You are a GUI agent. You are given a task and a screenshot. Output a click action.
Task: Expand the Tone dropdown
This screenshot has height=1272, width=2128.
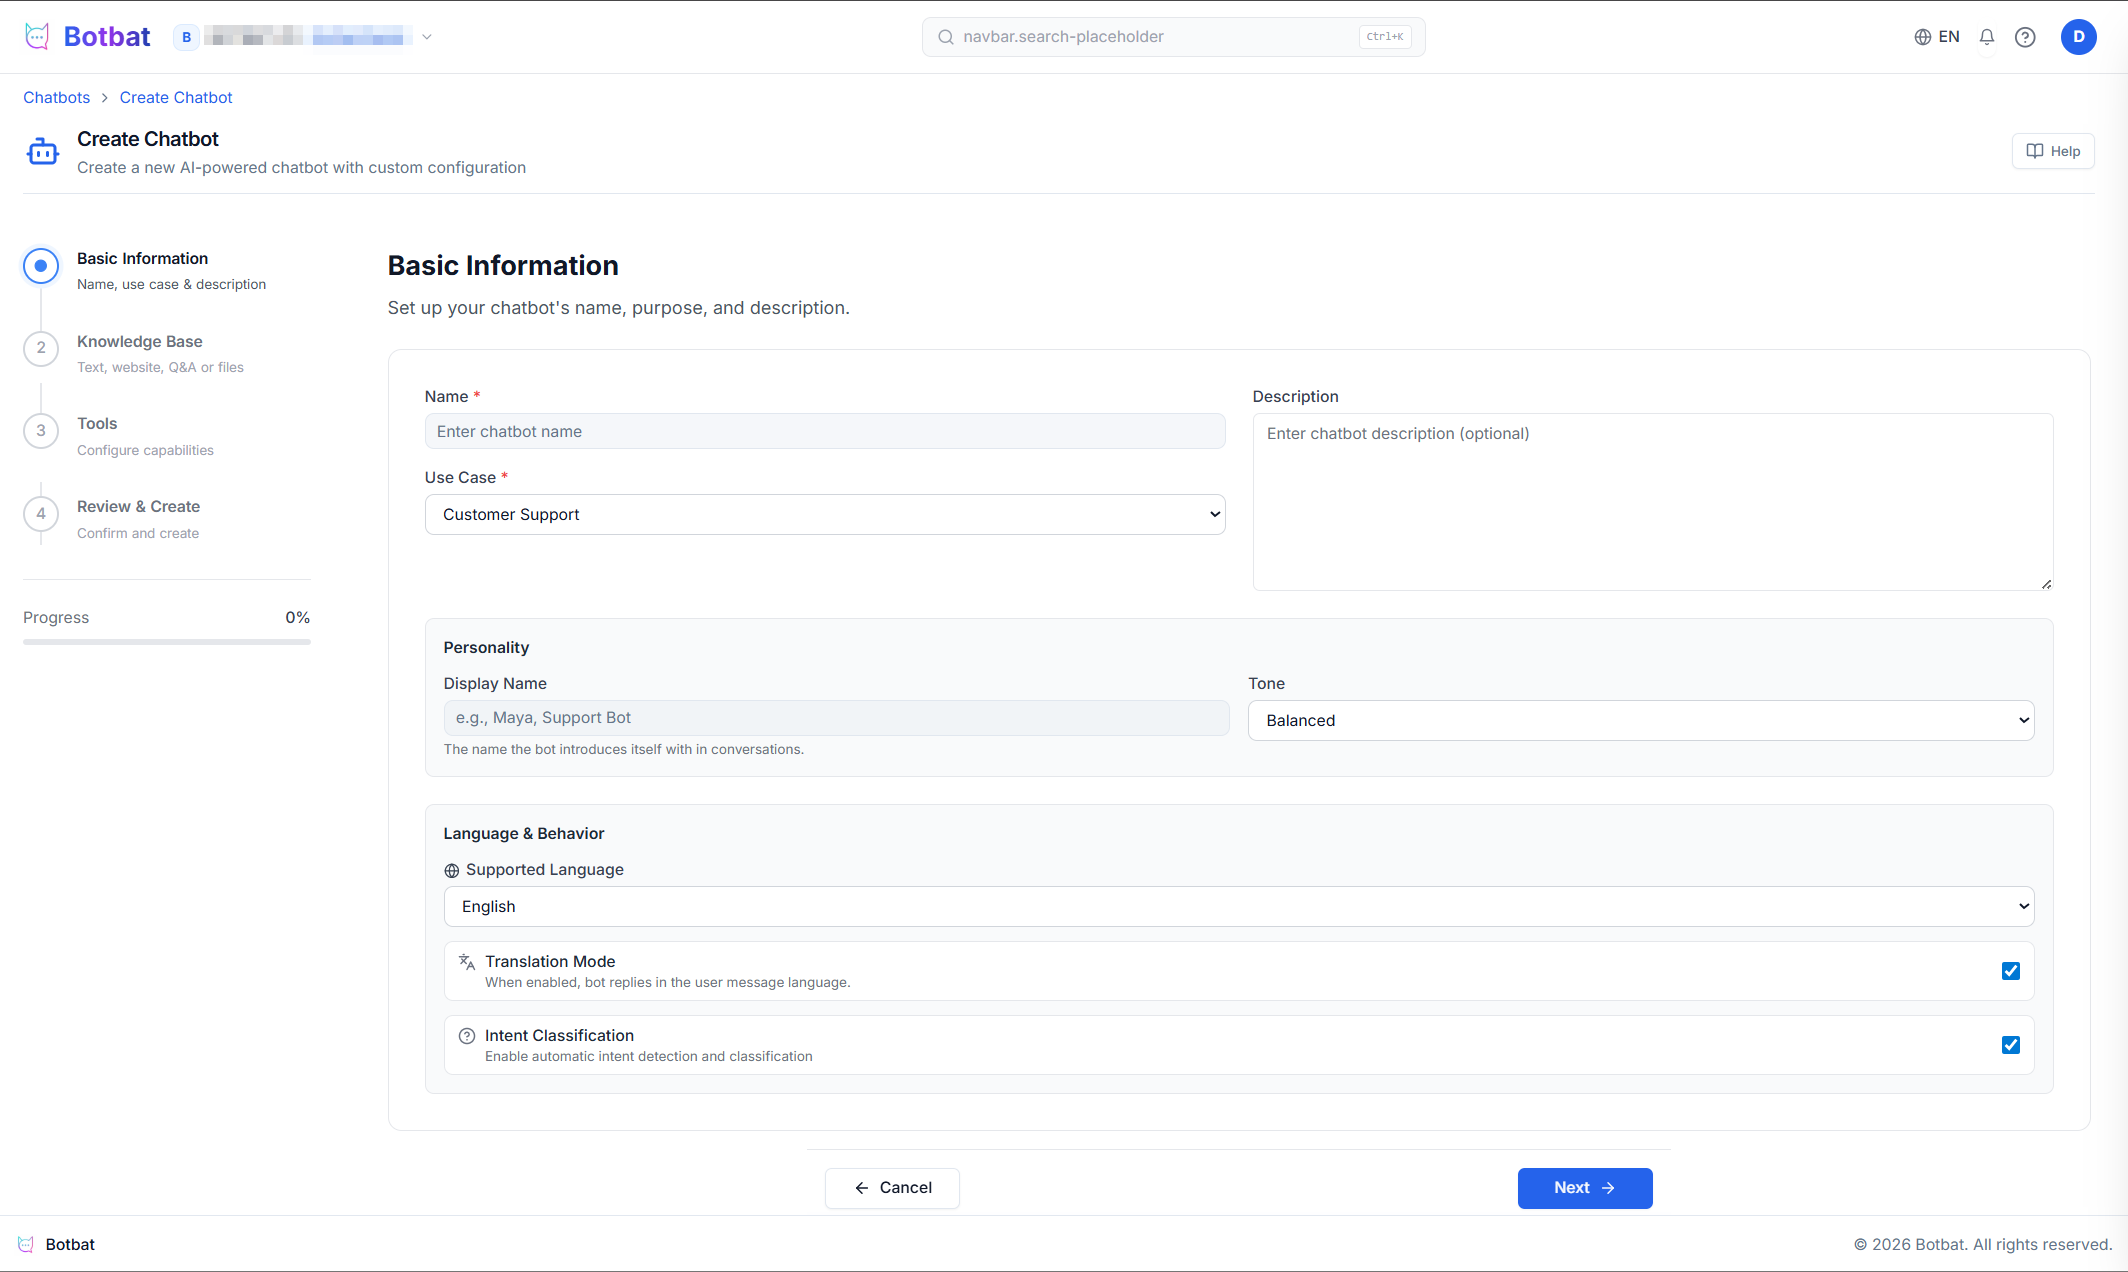click(x=1640, y=720)
